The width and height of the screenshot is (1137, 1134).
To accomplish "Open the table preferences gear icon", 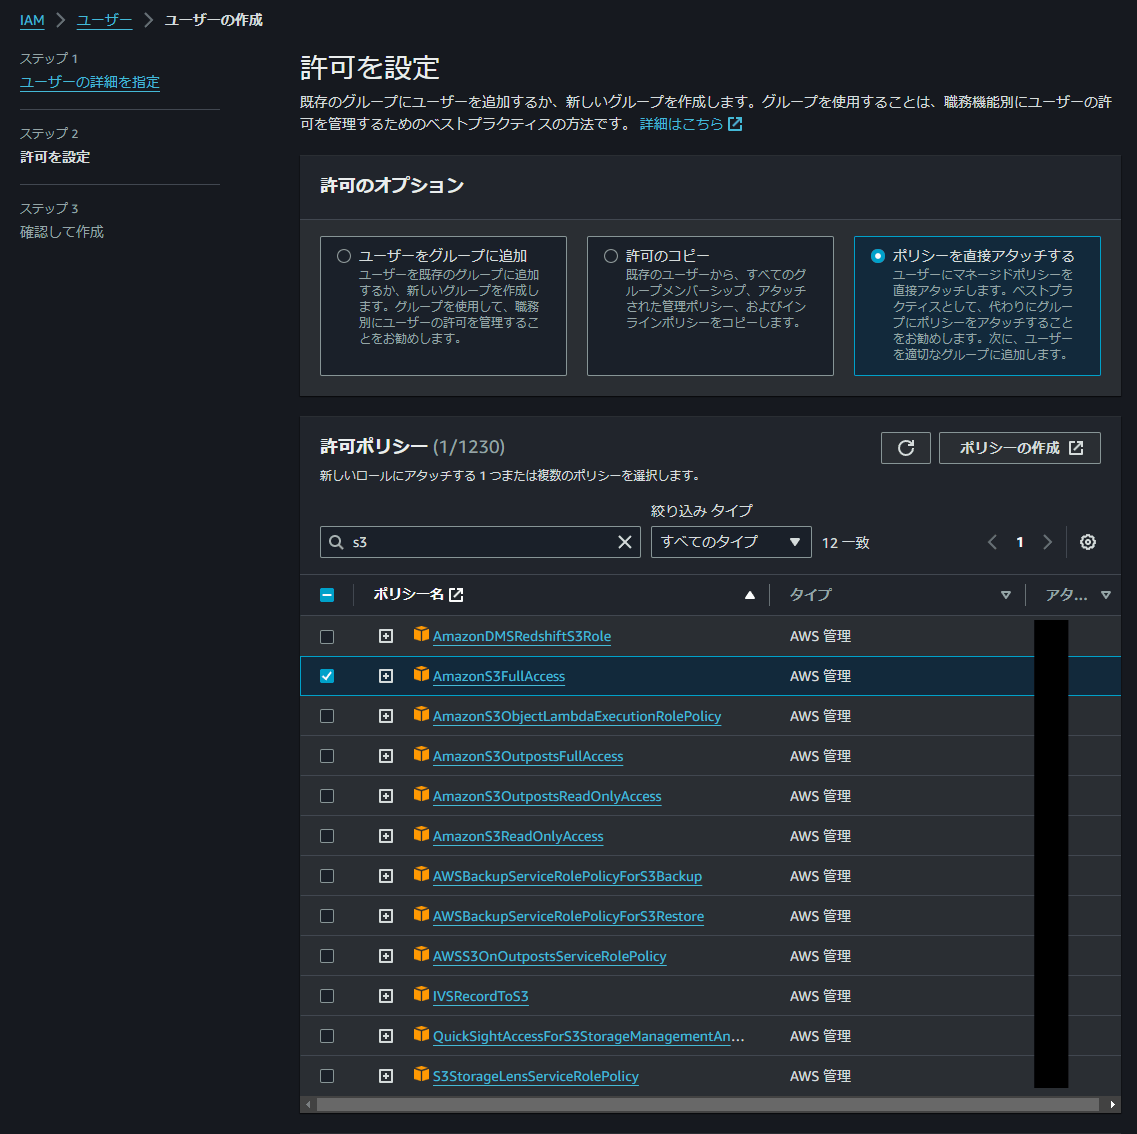I will click(1087, 542).
